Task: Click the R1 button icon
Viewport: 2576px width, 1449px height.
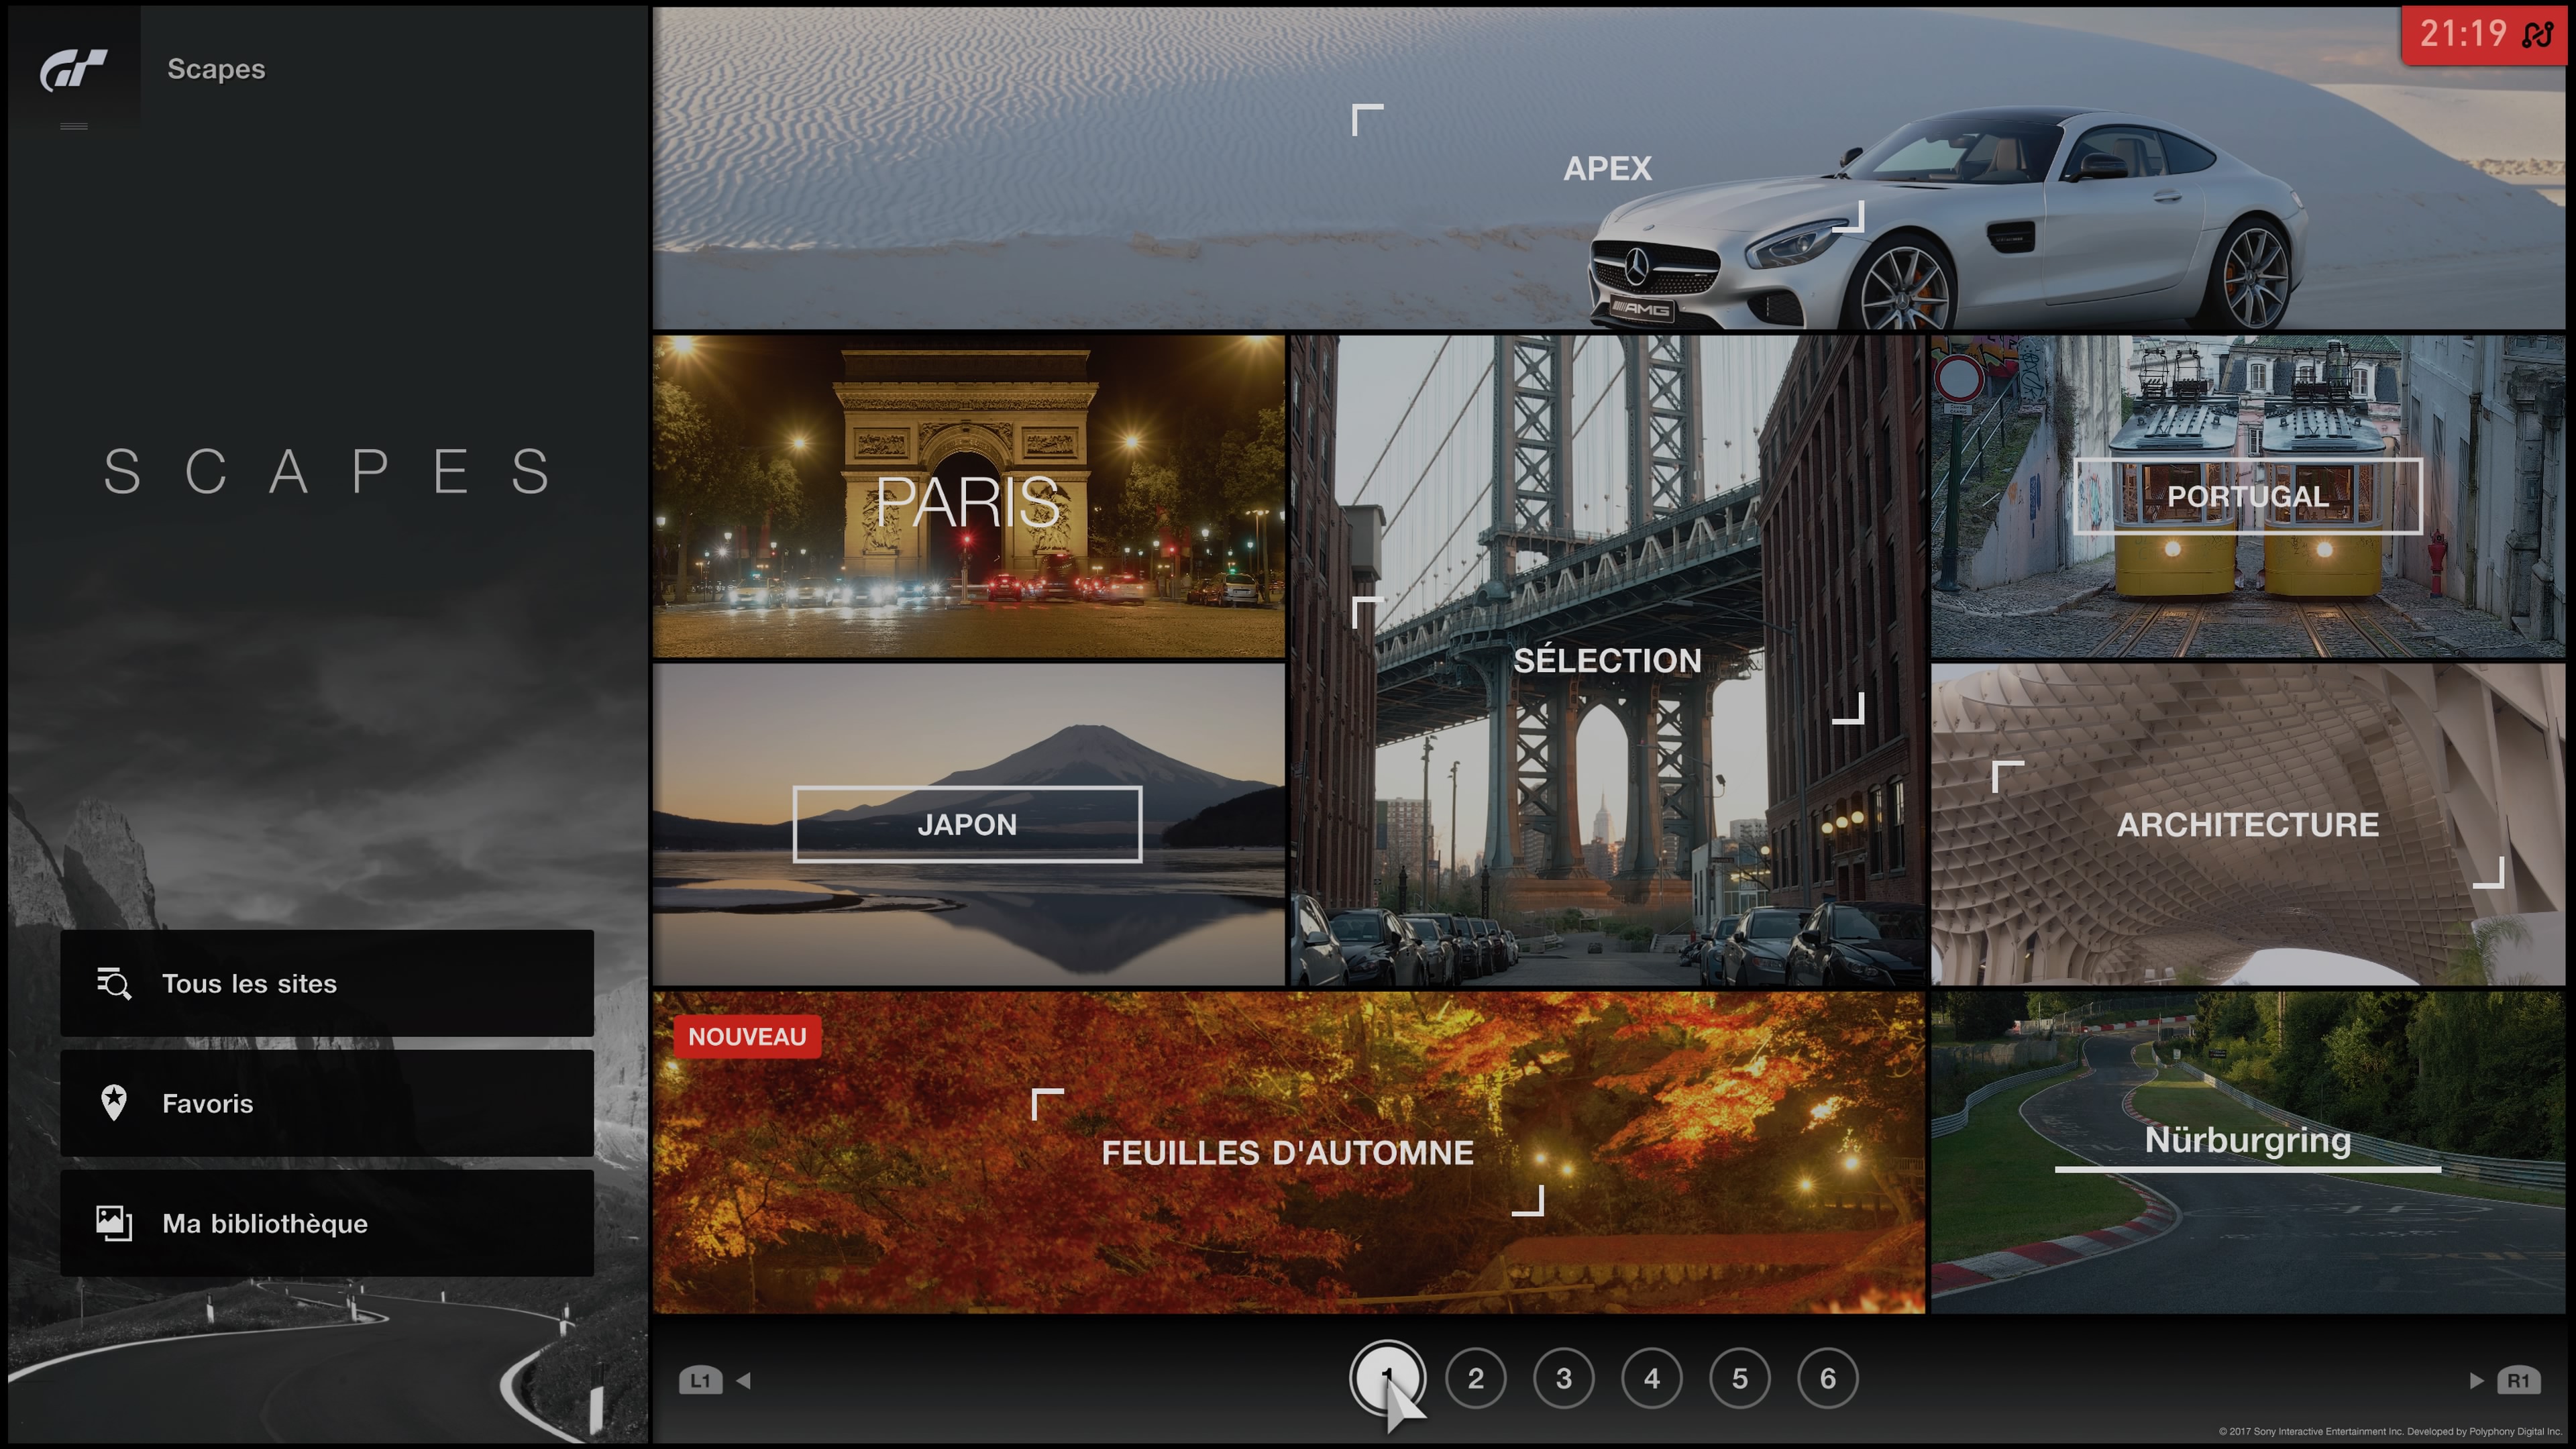Action: pyautogui.click(x=2518, y=1380)
